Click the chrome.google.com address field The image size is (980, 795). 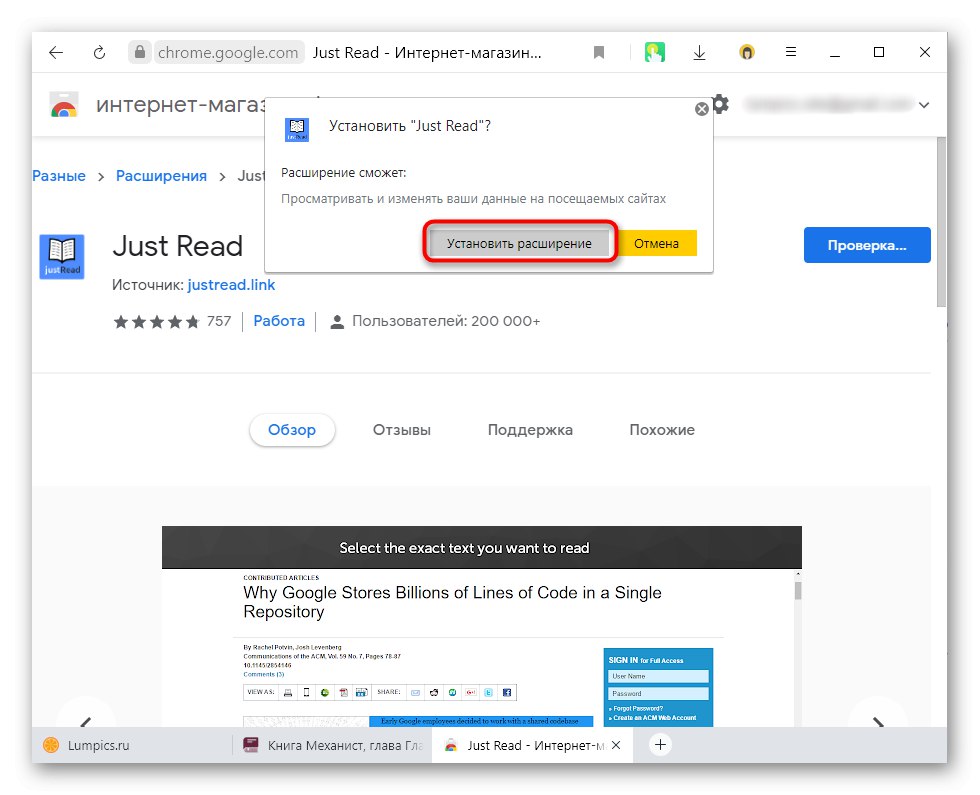point(228,52)
